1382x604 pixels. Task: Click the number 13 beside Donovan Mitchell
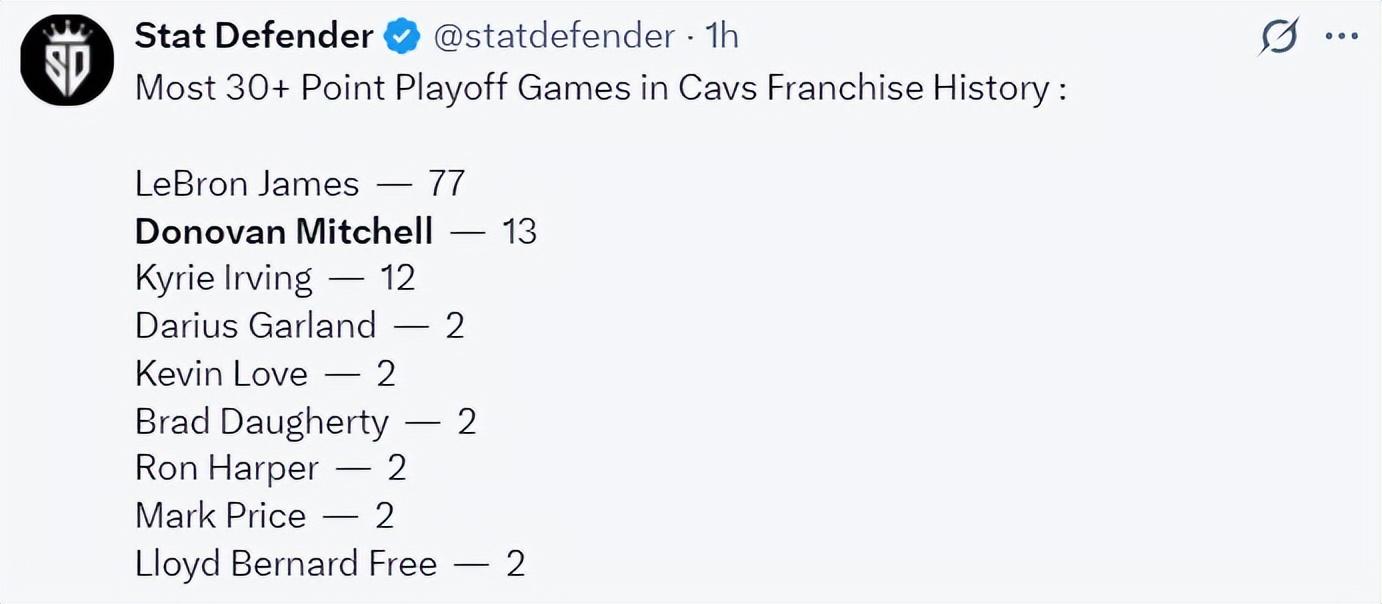tap(520, 232)
